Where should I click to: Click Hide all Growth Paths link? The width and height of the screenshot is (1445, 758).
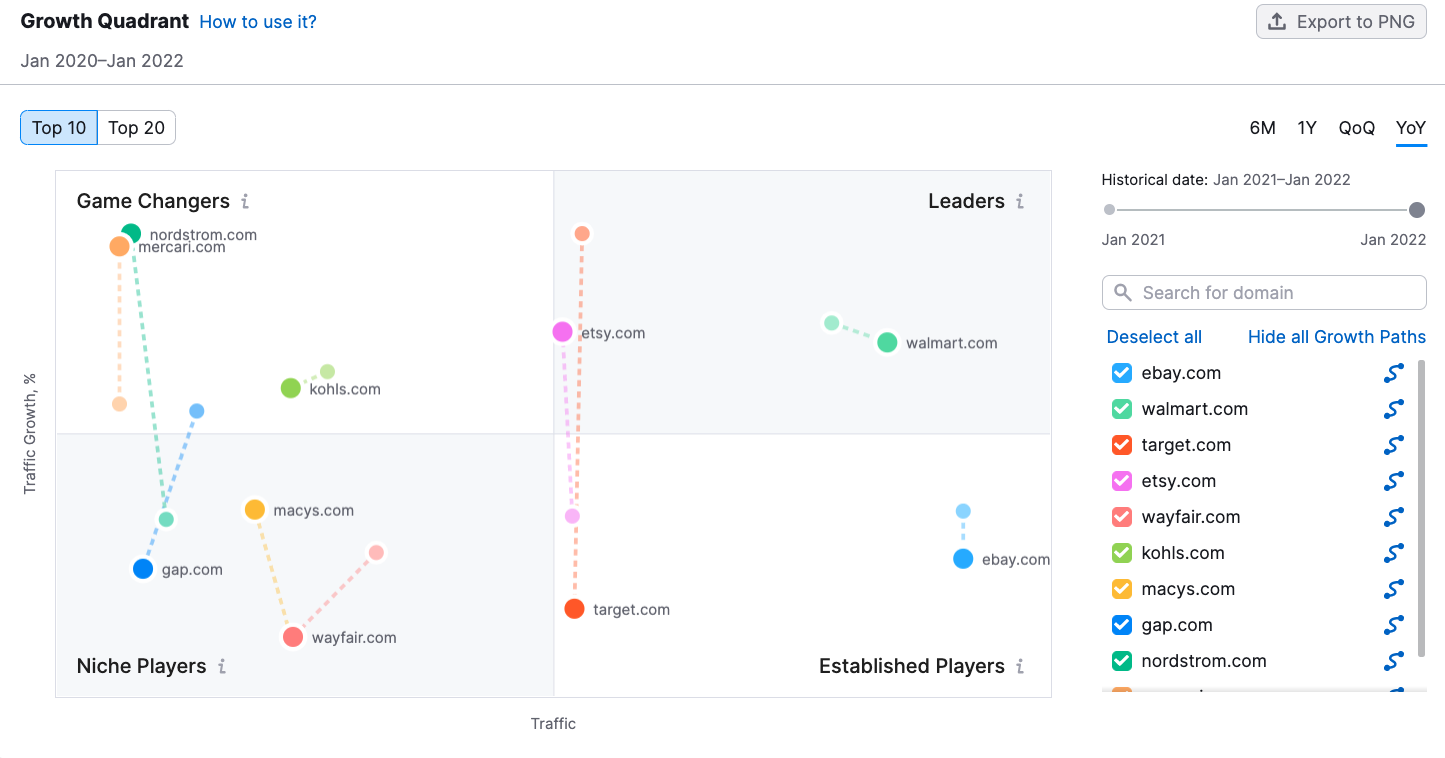[1337, 337]
